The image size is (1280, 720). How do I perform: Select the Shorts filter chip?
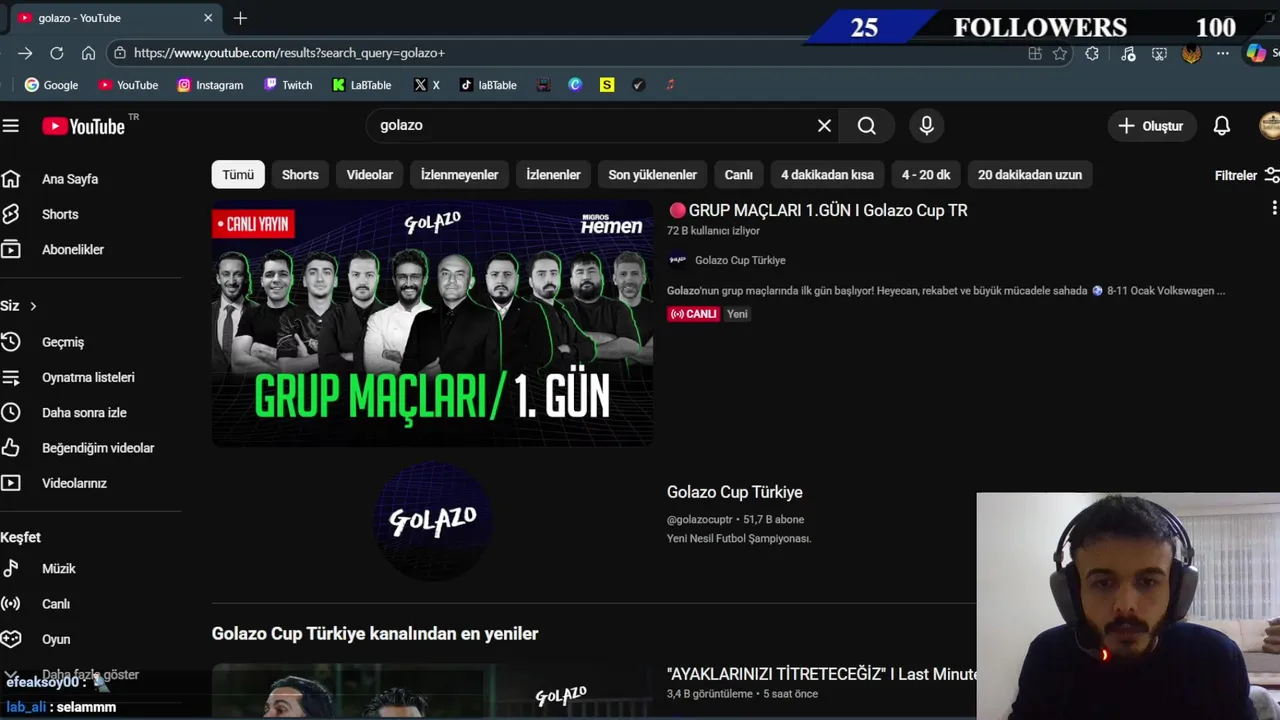(300, 175)
